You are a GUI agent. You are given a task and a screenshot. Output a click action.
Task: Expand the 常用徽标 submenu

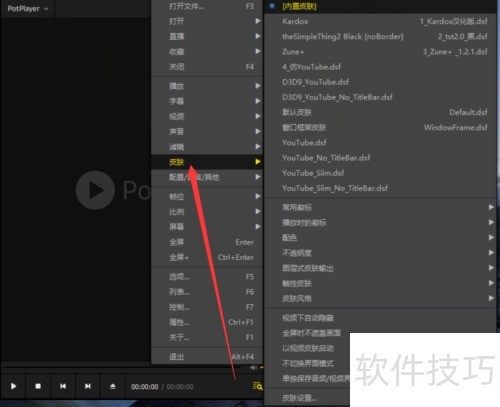click(x=380, y=207)
